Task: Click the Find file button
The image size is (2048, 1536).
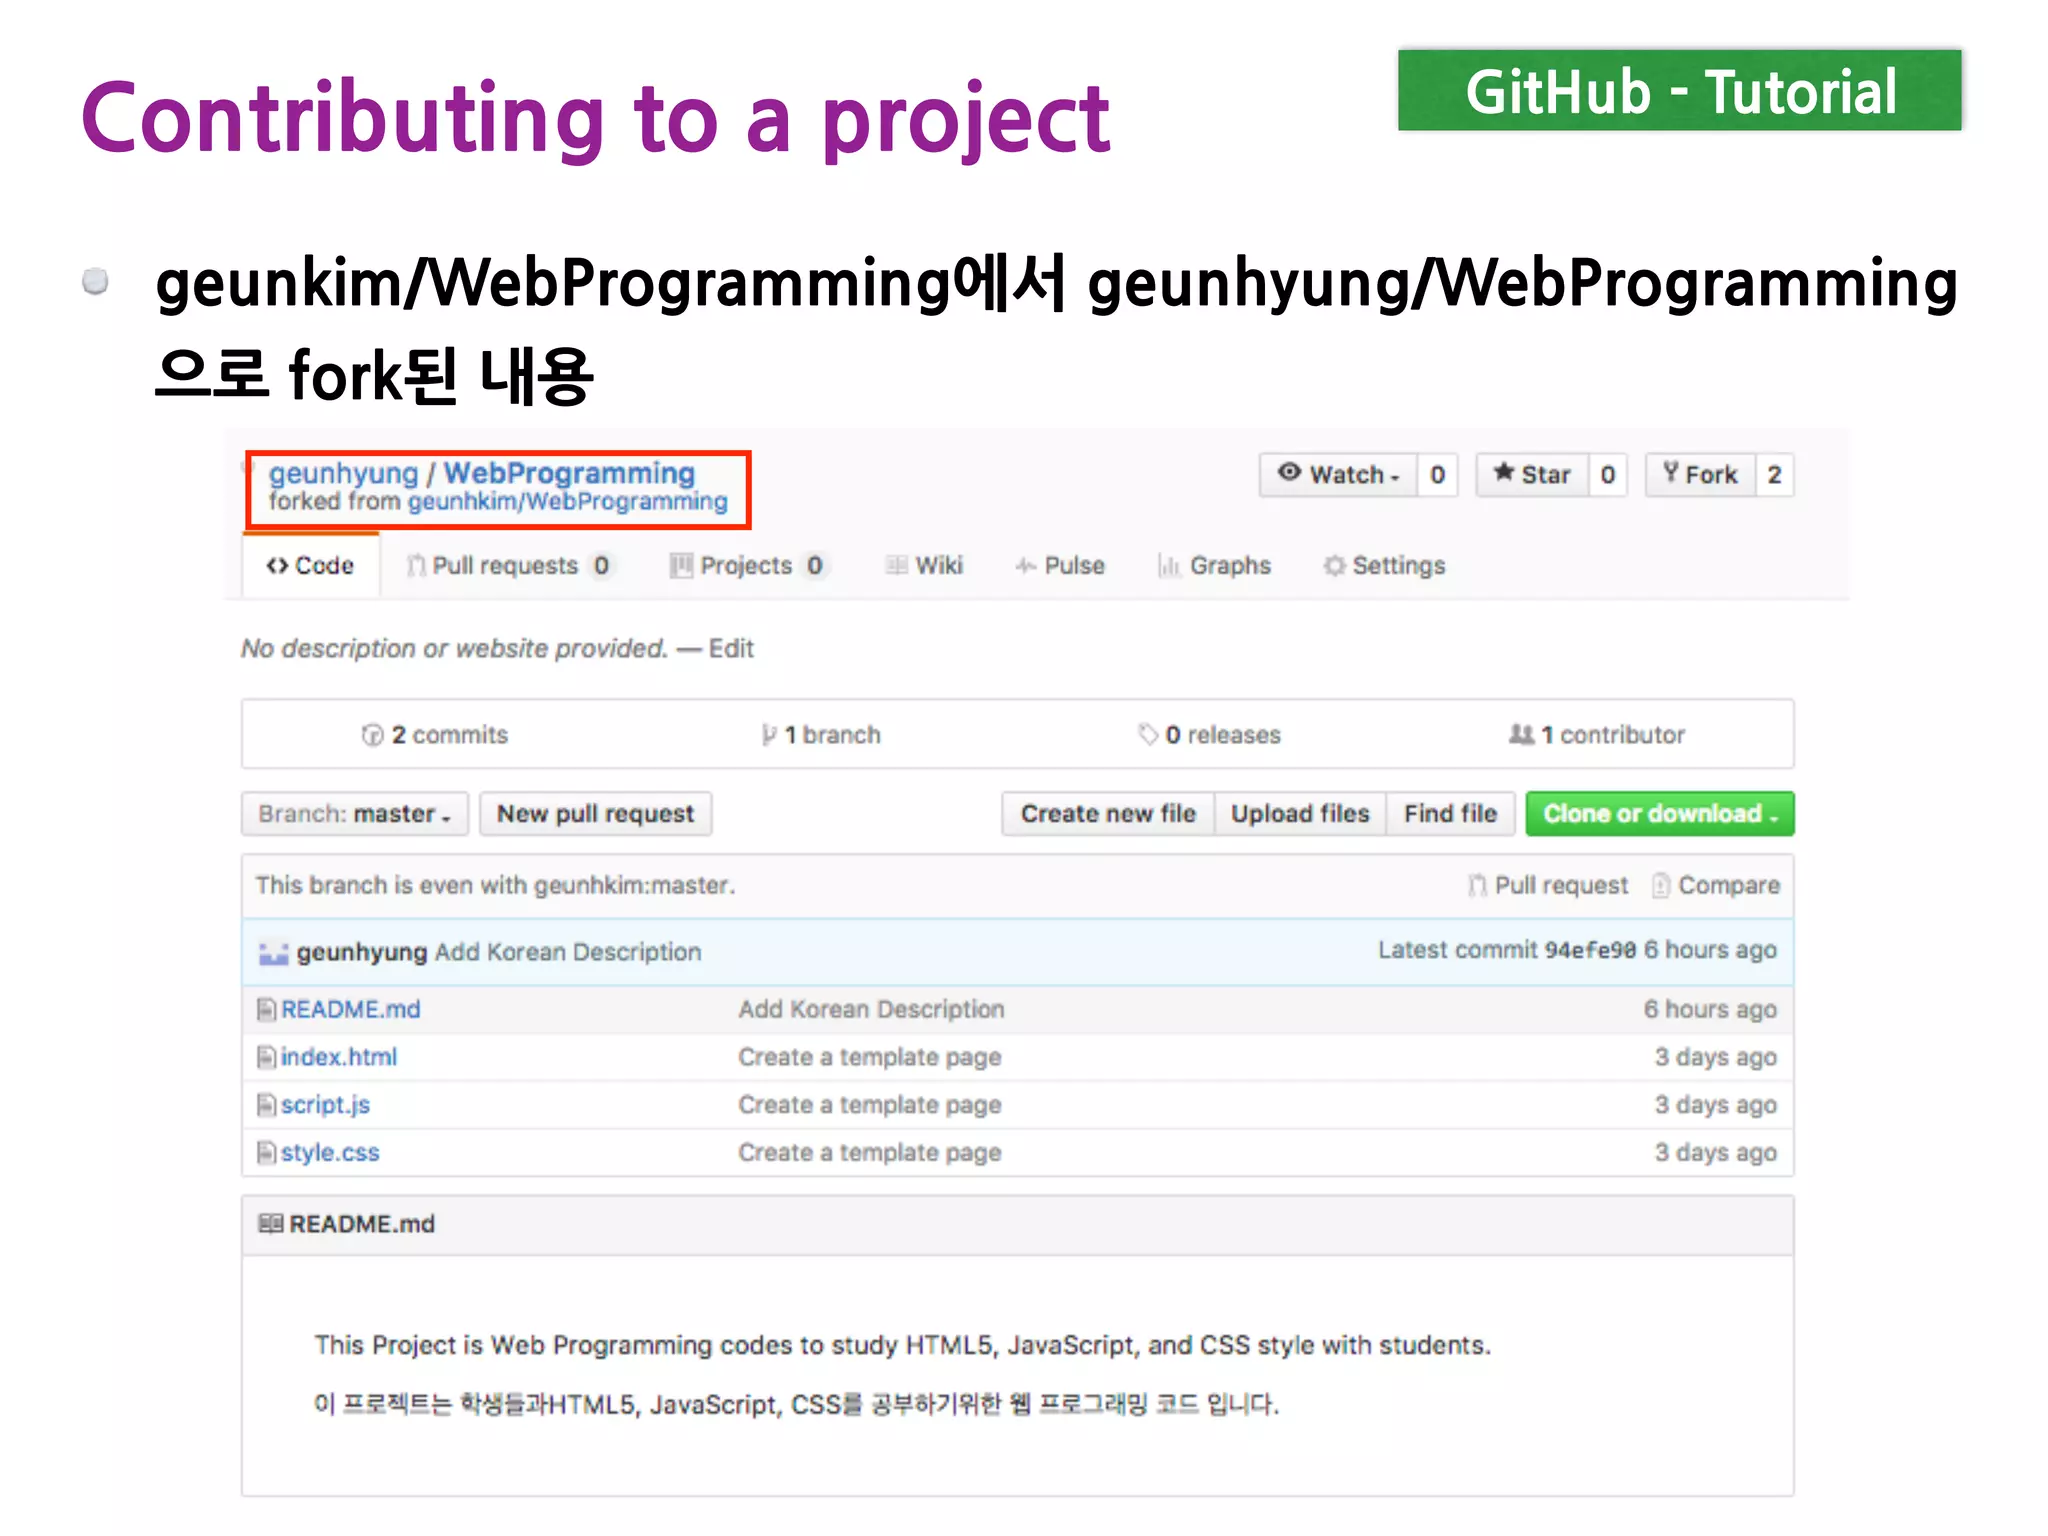Action: 1450,813
